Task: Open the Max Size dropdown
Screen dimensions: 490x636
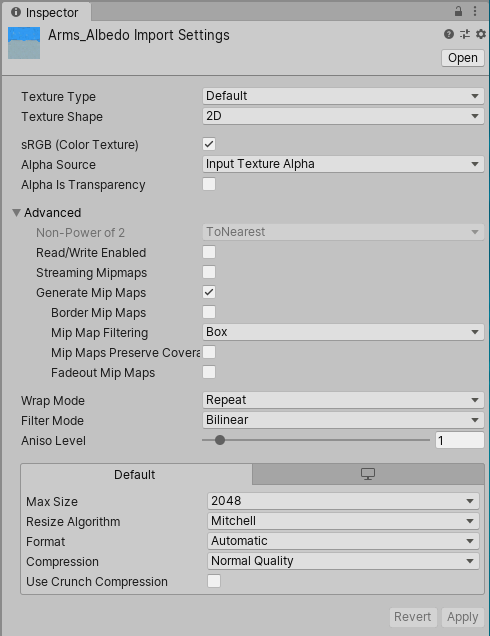Action: click(x=343, y=501)
